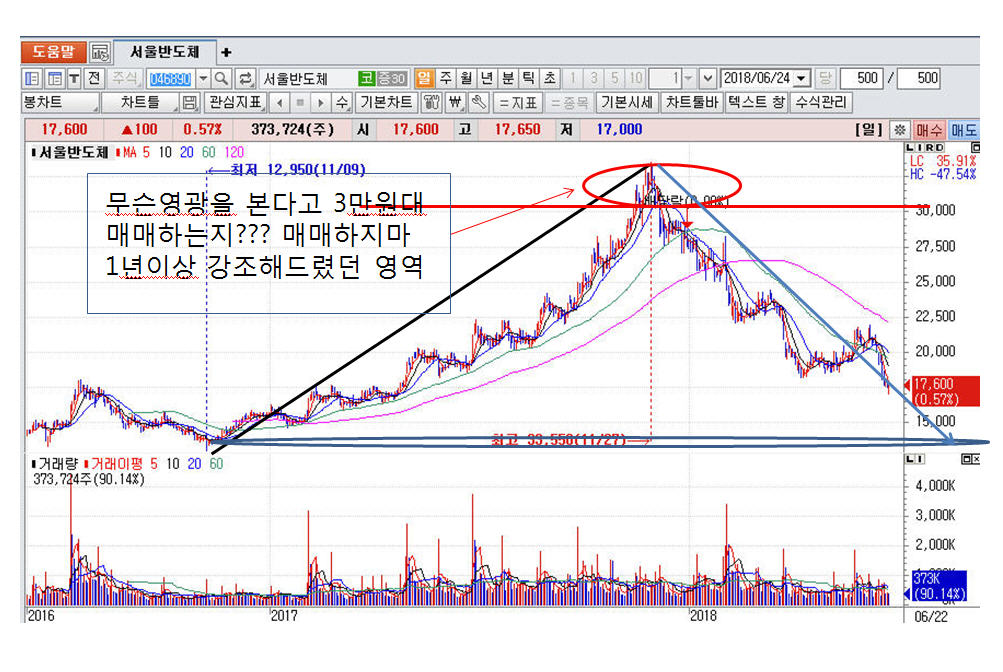The width and height of the screenshot is (1003, 672).
Task: Click the asterisk settings icon beside 매수
Action: (x=900, y=130)
